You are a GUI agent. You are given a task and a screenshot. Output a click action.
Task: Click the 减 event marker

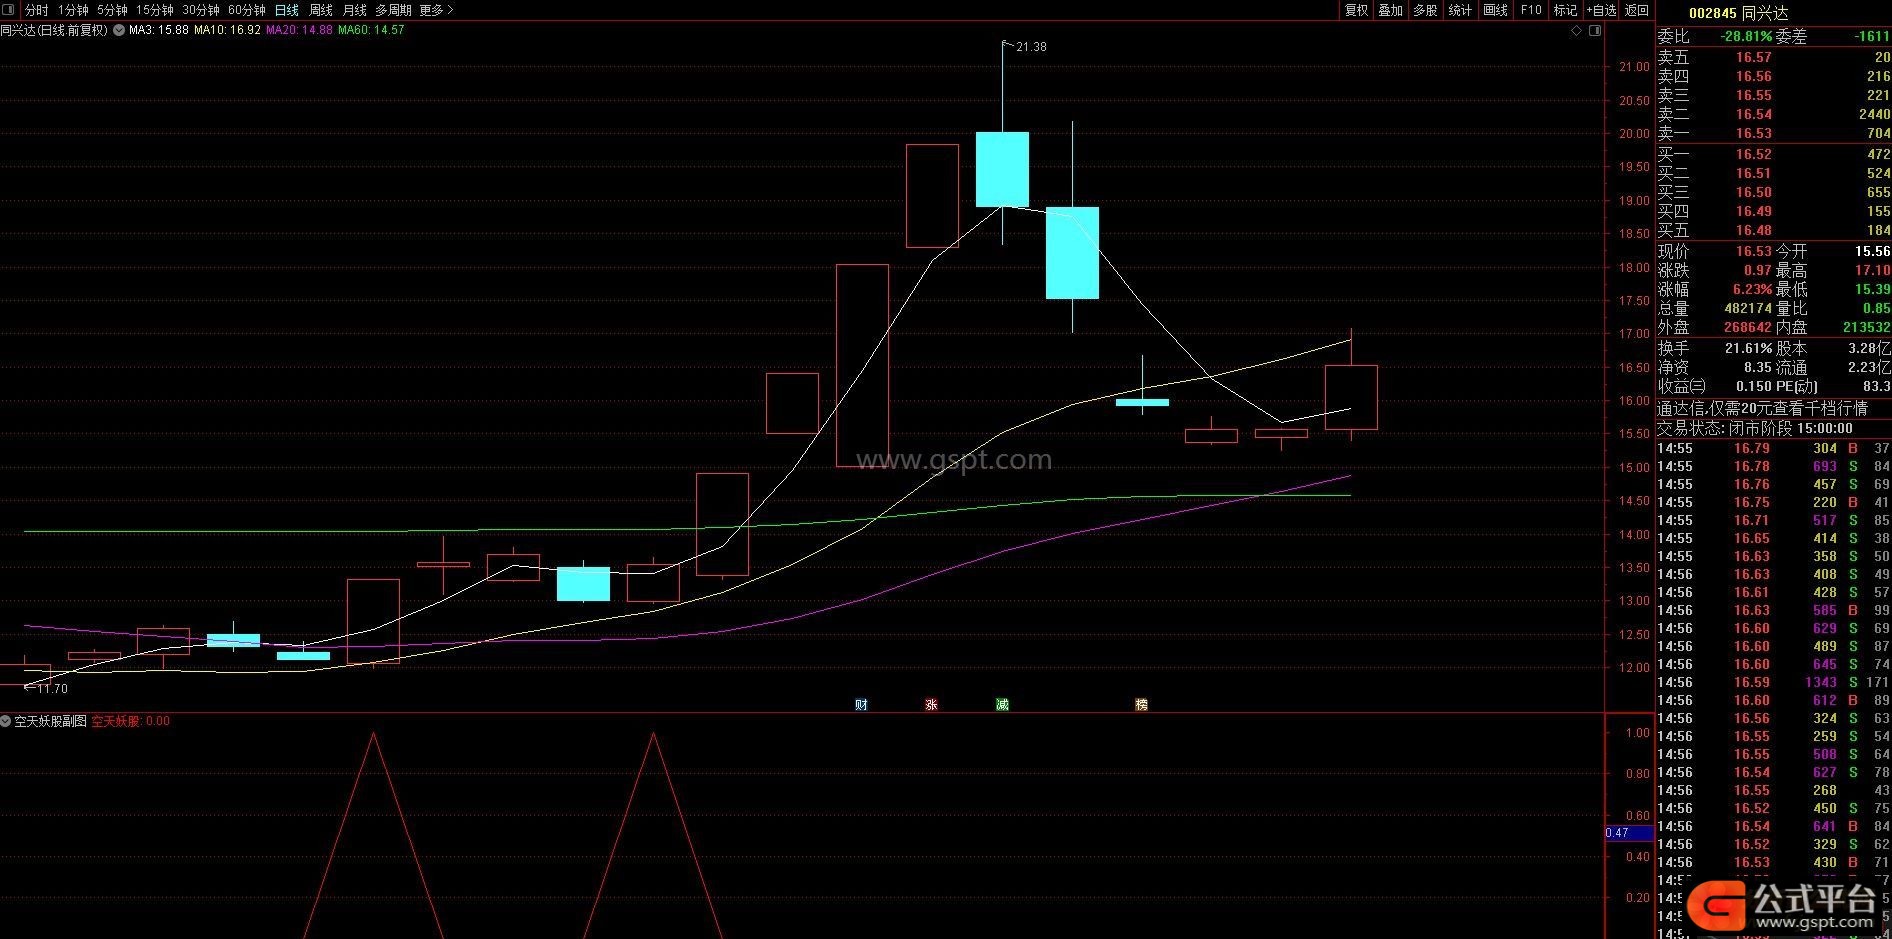click(1002, 704)
